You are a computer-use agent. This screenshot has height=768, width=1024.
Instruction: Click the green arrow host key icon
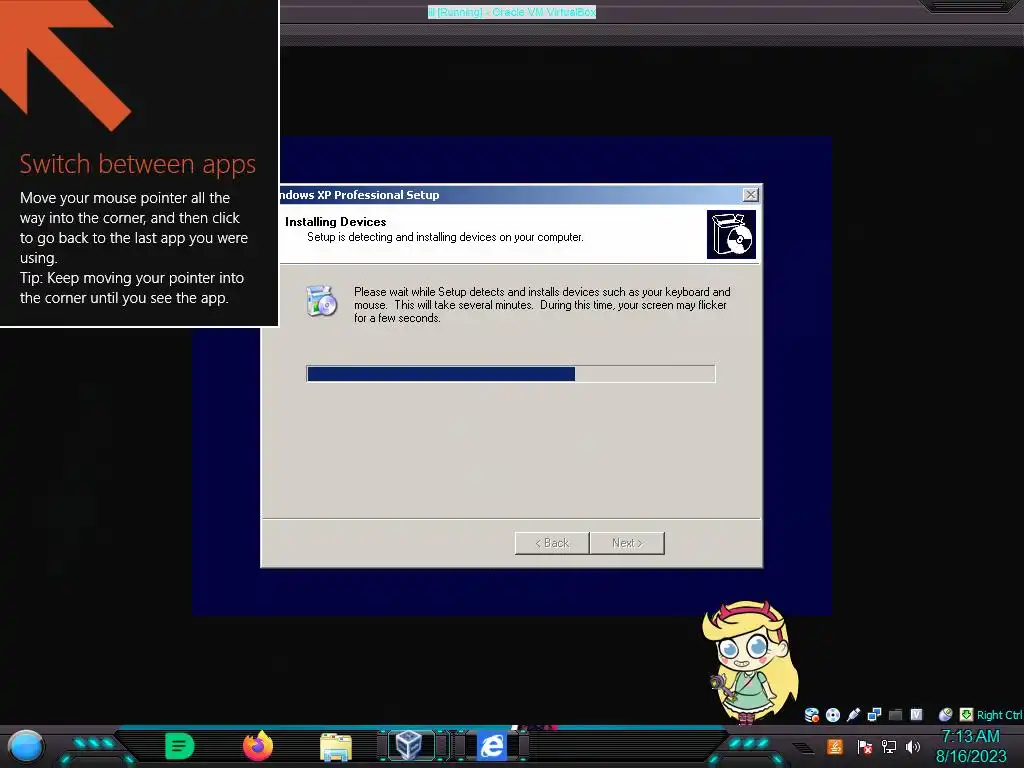tap(967, 715)
